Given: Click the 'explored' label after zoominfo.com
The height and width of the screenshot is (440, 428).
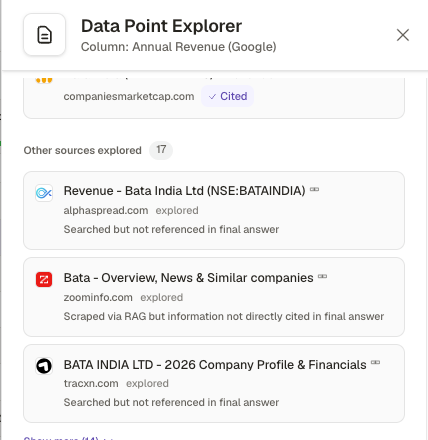Looking at the screenshot, I should [162, 297].
